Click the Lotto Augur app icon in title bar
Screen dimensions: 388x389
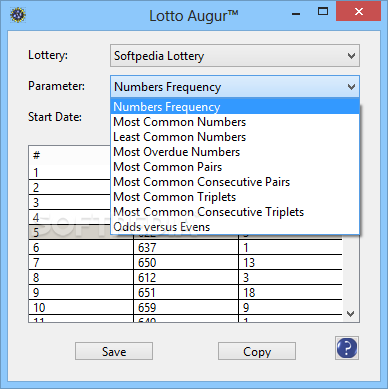(18, 15)
